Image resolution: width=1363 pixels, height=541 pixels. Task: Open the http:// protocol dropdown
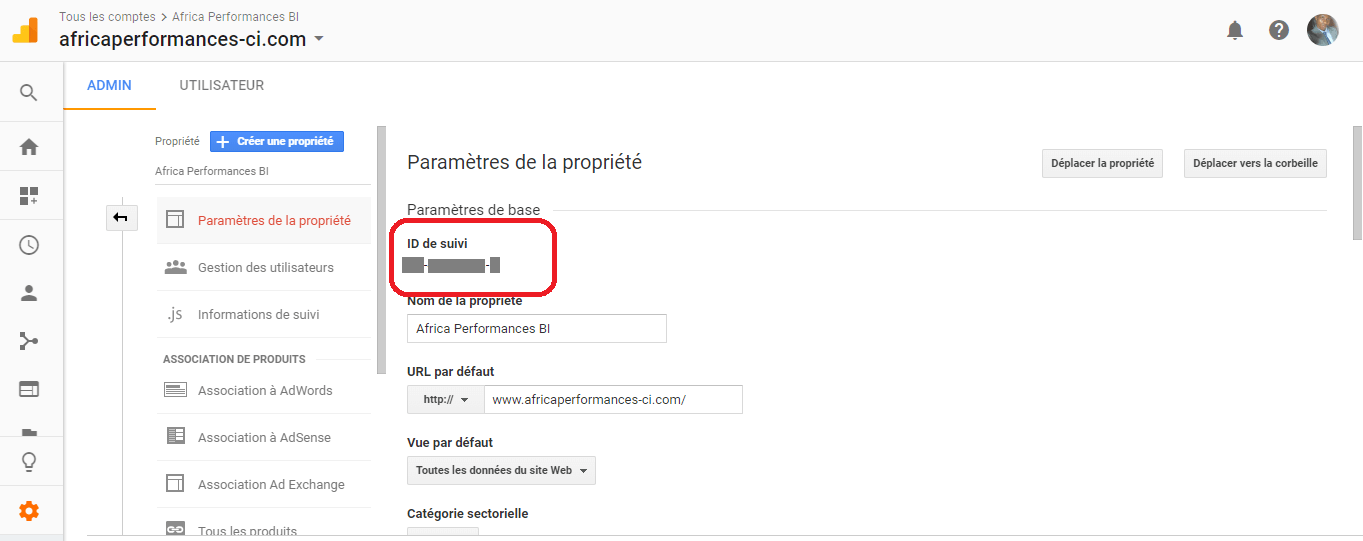coord(446,399)
